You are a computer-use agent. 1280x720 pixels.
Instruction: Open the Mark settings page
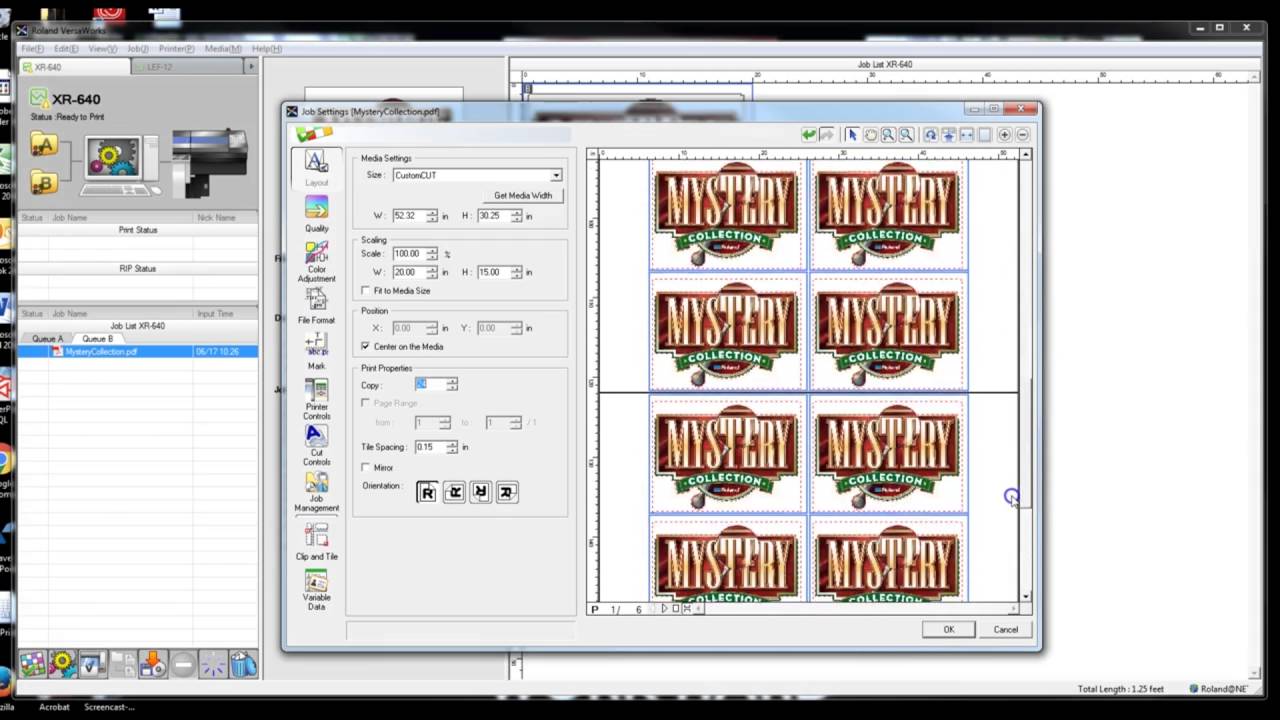[x=316, y=351]
